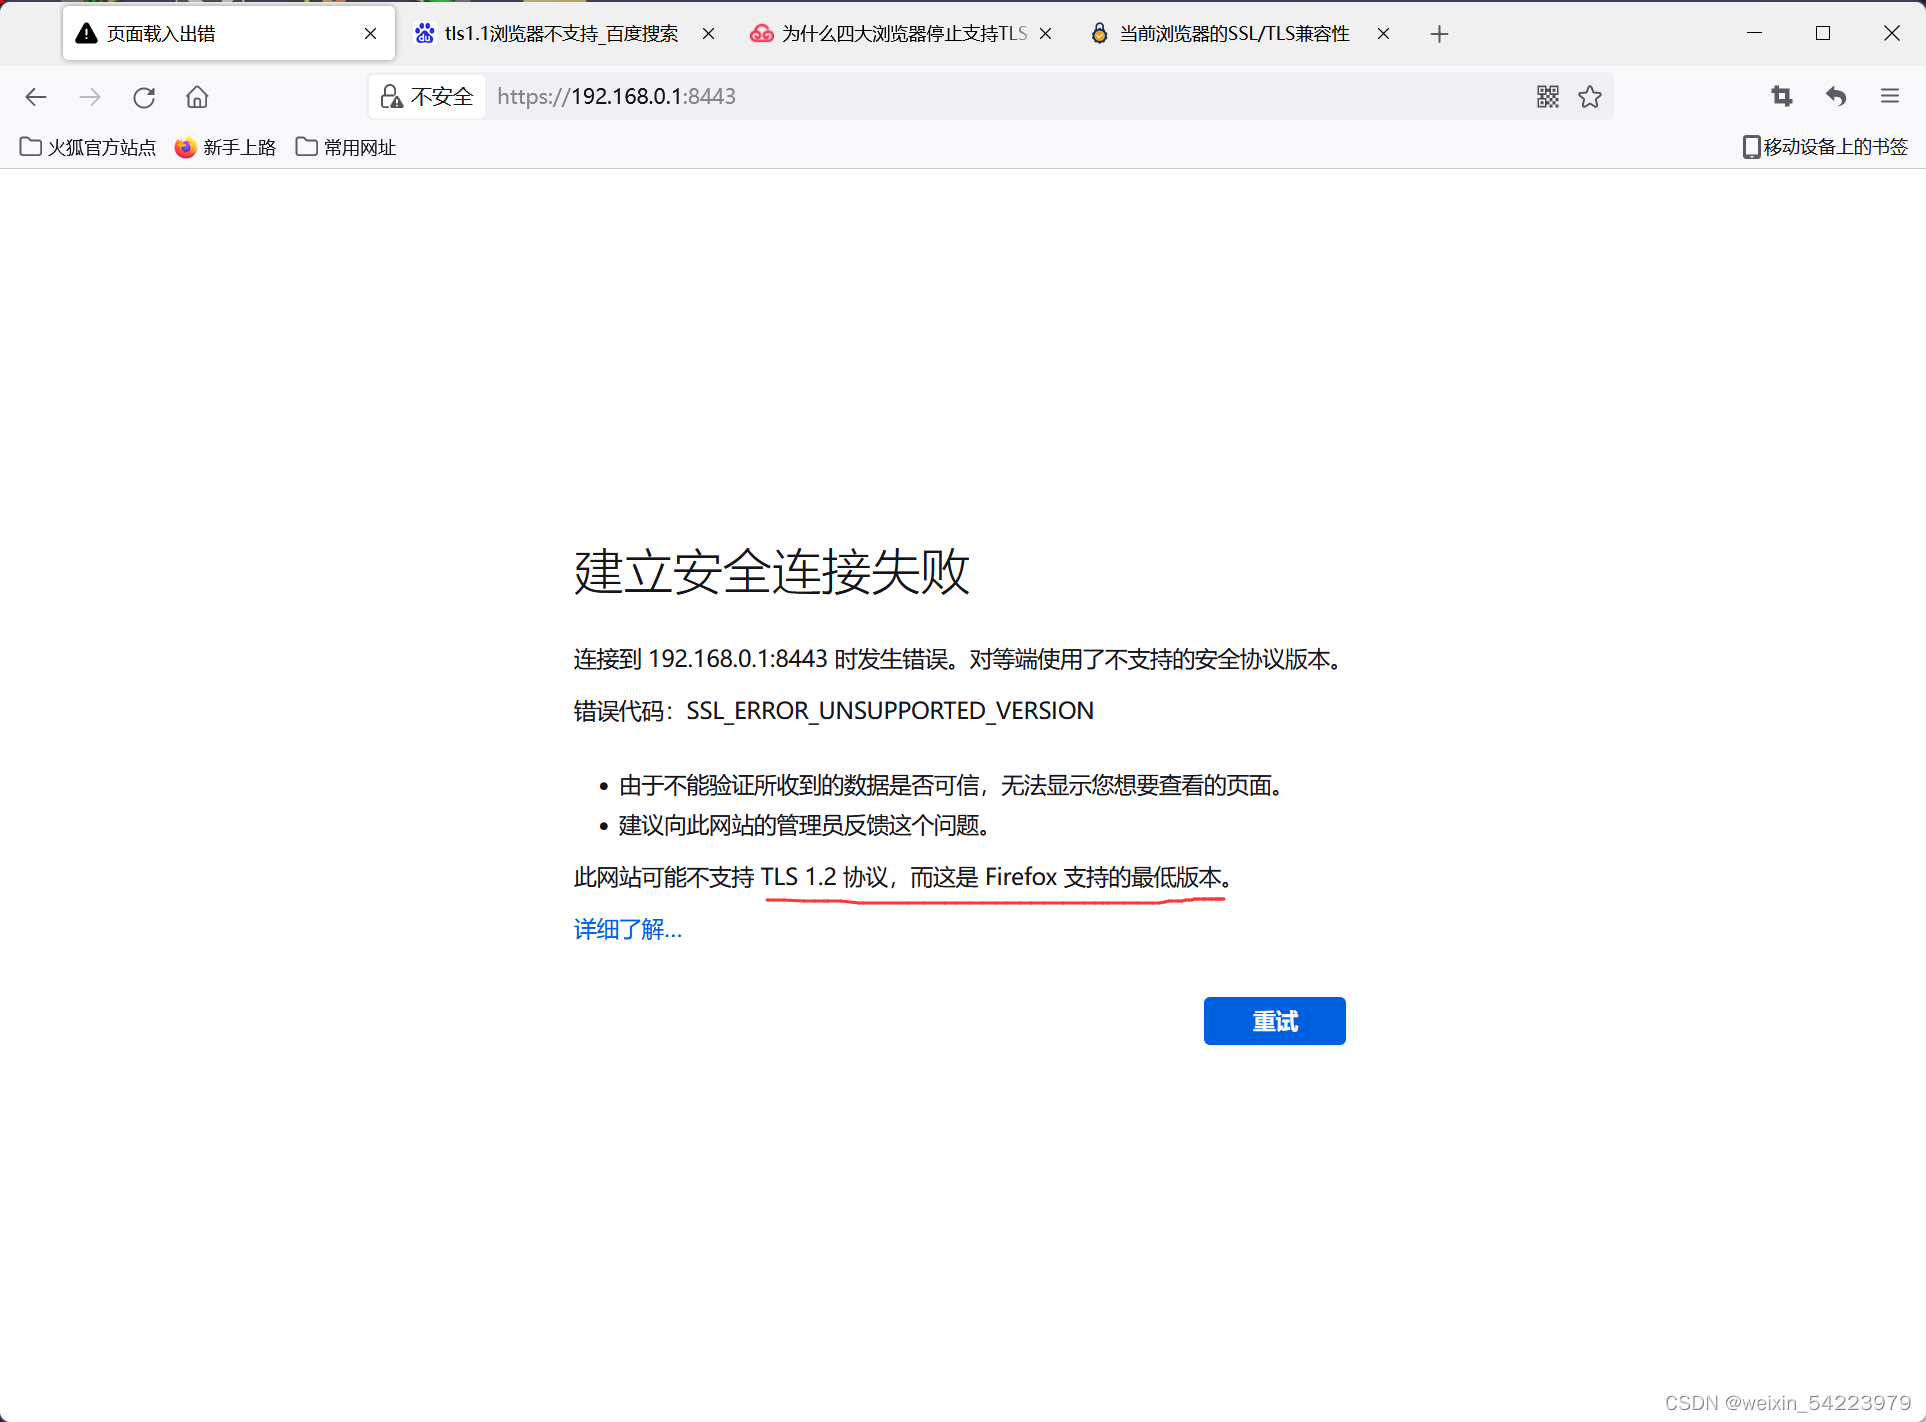Switch to the tls1.1 Baidu search tab

click(560, 34)
